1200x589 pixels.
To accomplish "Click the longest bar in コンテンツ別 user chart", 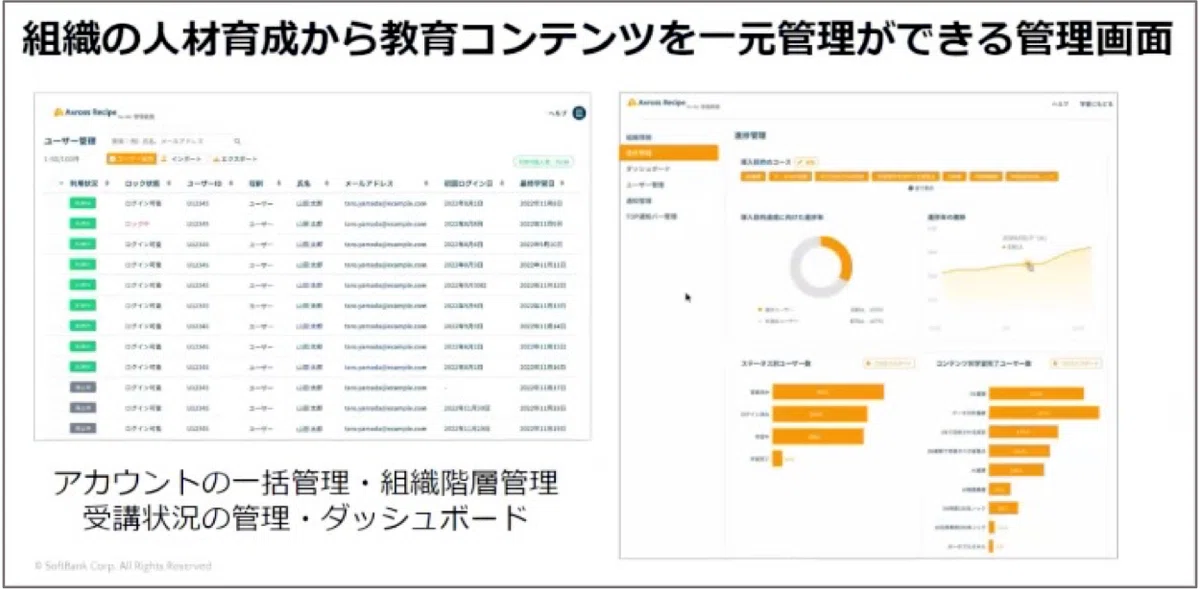I will point(1043,412).
